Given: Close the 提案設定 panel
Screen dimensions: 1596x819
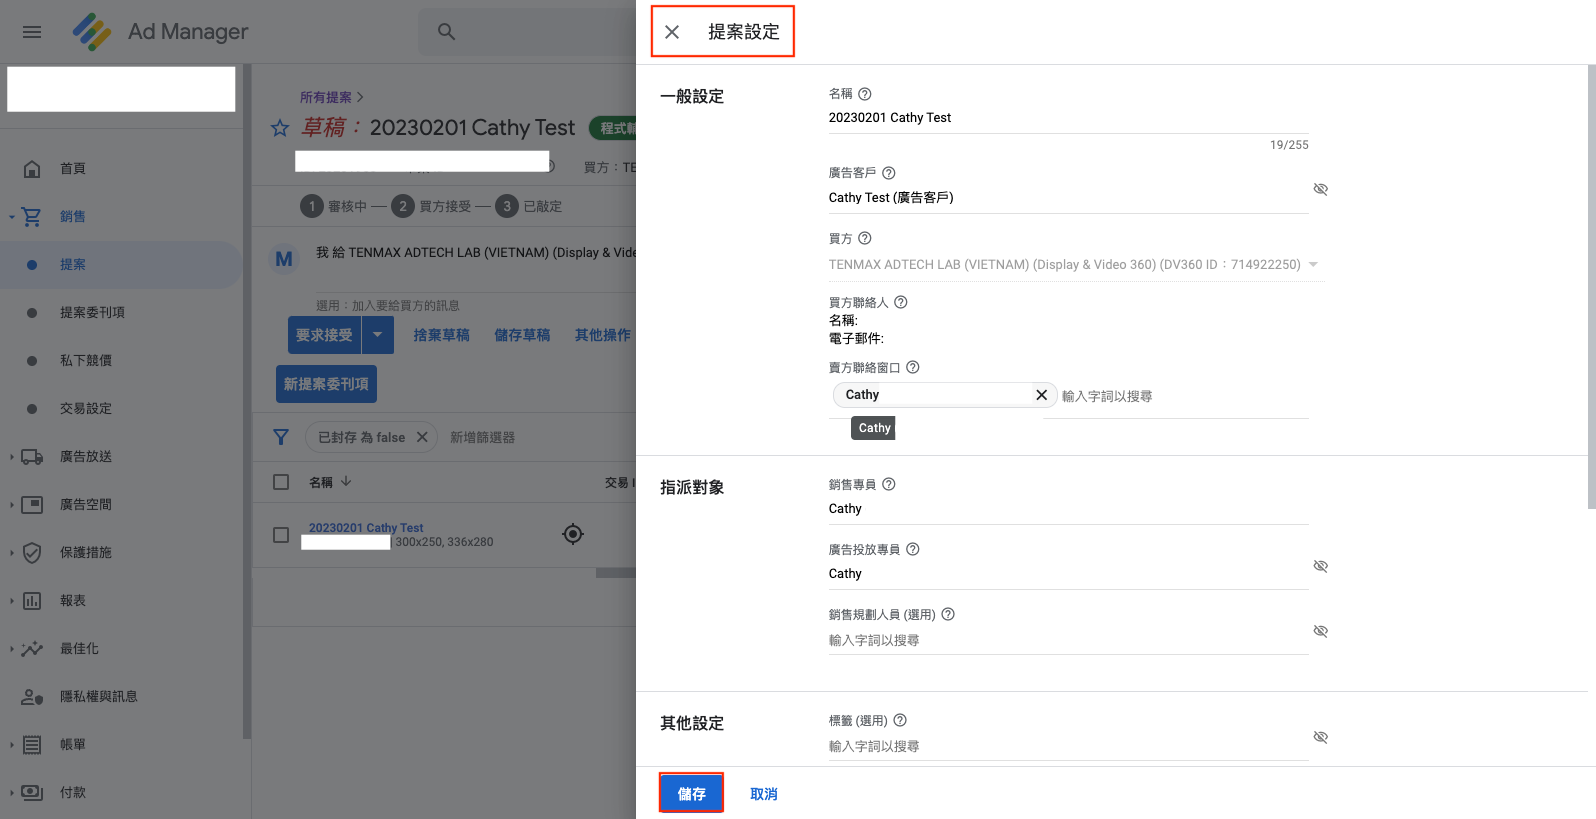Looking at the screenshot, I should coord(672,32).
